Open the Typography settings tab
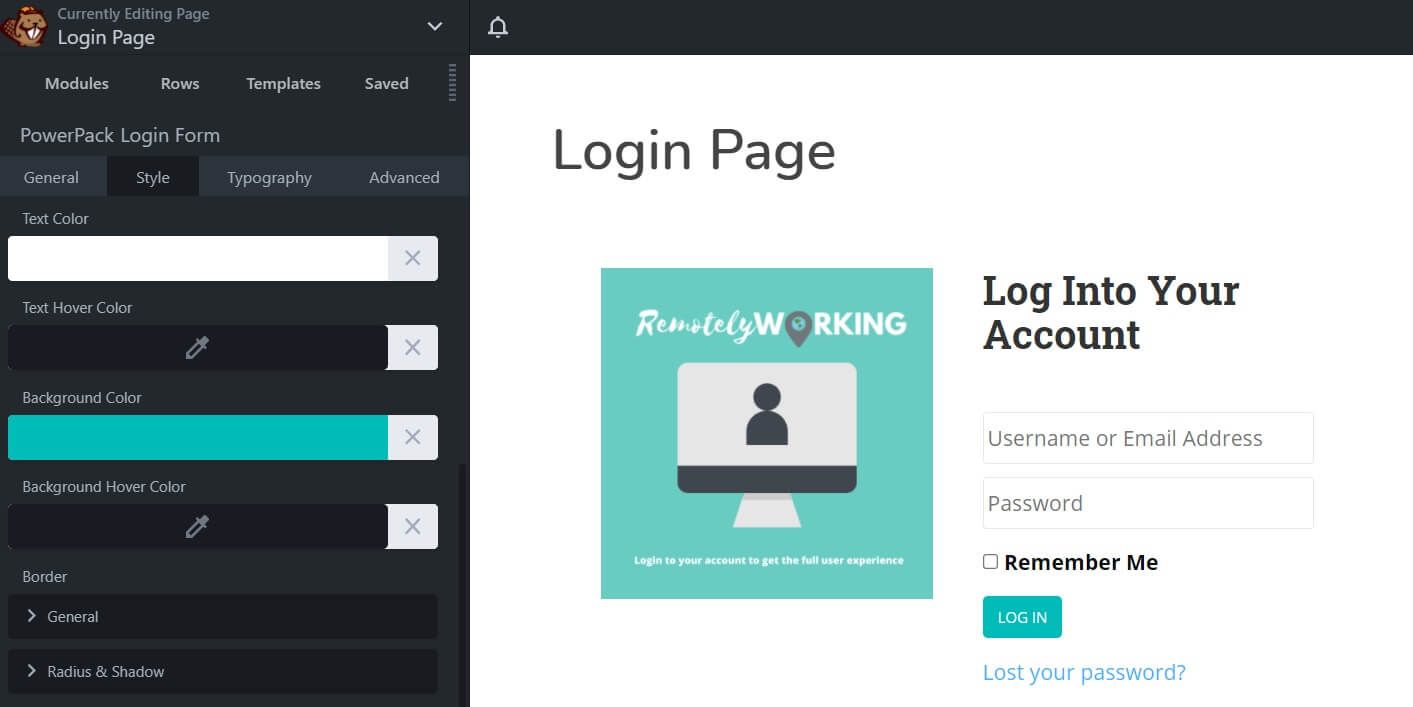The height and width of the screenshot is (707, 1413). click(269, 177)
